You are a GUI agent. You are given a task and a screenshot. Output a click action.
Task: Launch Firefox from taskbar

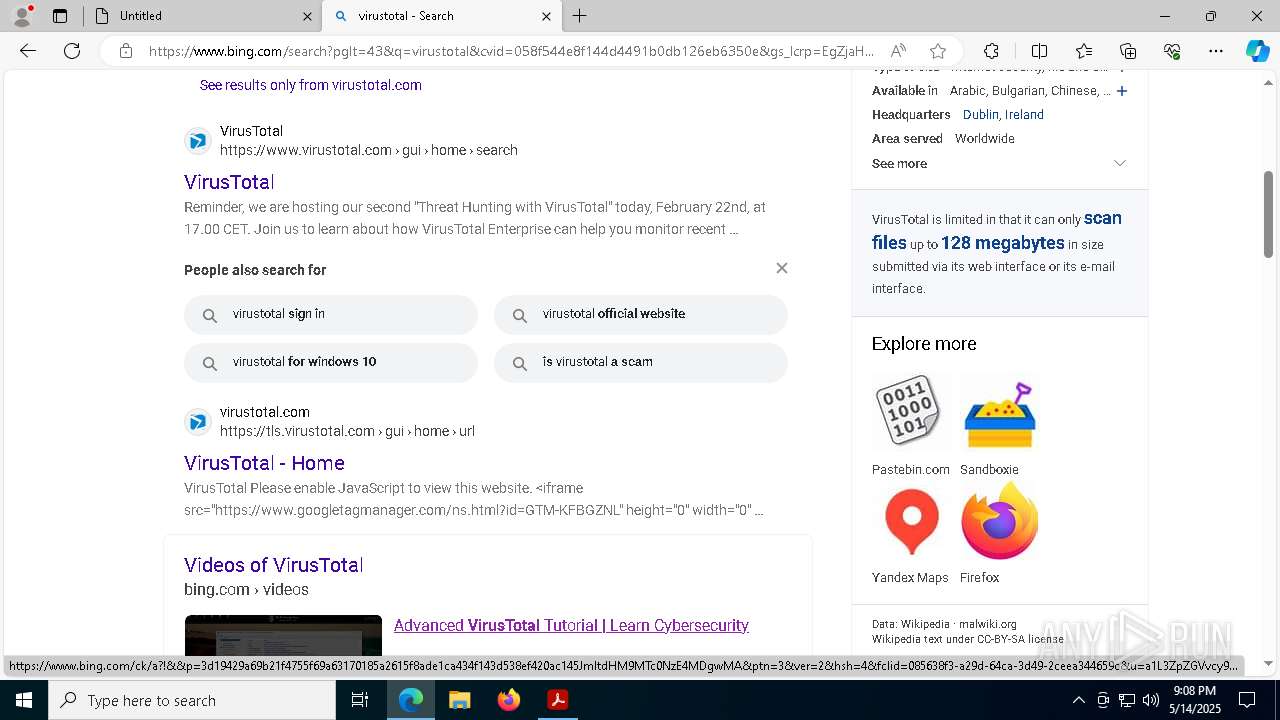click(x=509, y=700)
